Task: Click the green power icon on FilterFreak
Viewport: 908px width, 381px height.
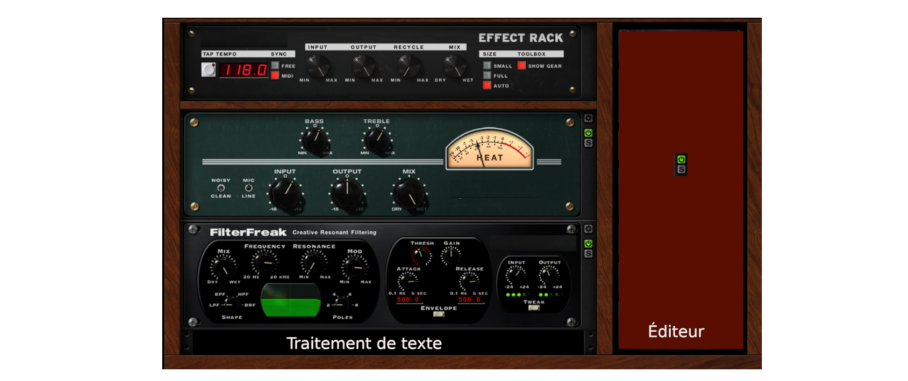Action: (588, 243)
